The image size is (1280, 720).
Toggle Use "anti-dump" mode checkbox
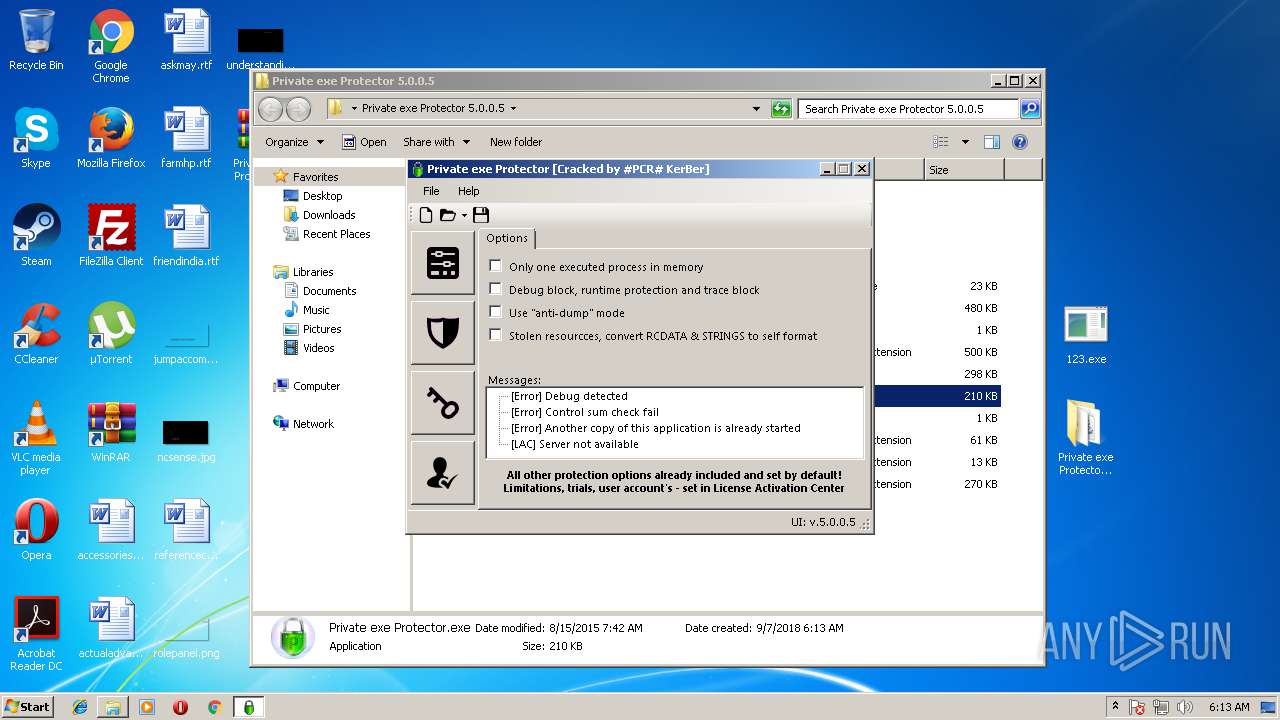[x=495, y=312]
